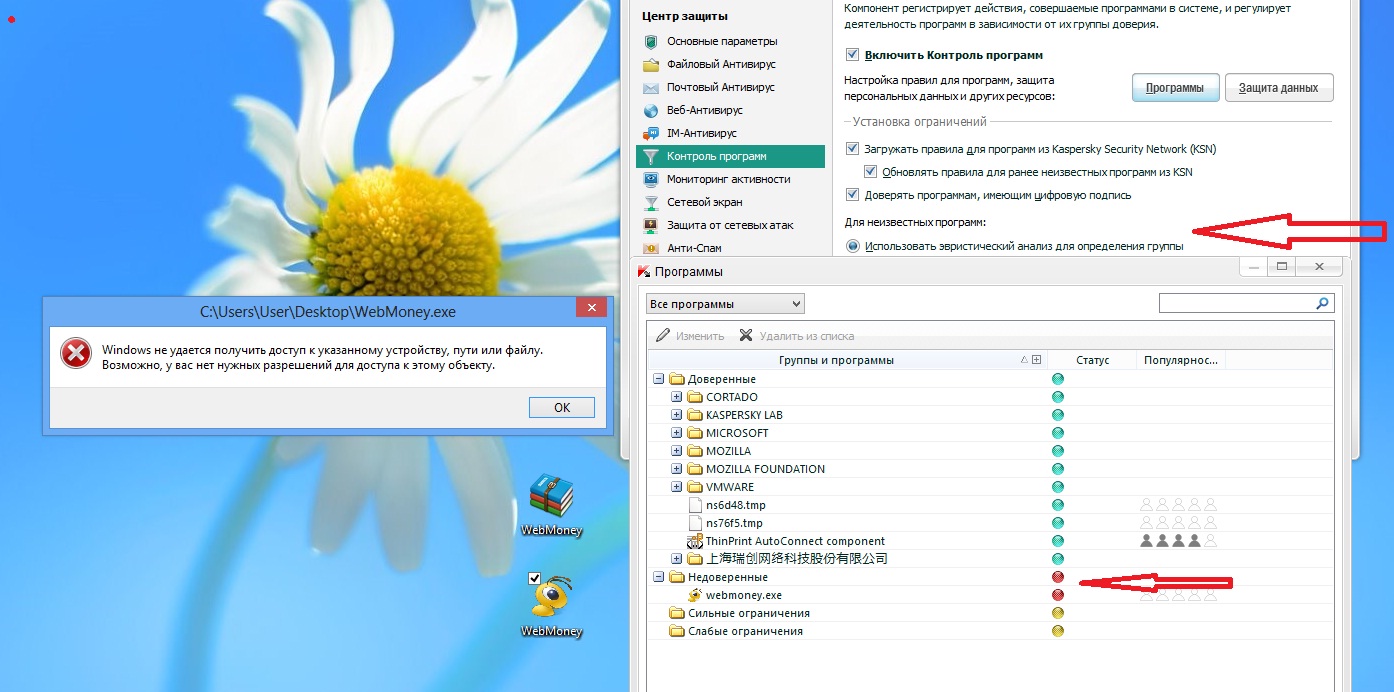Toggle Загружать правила из Kaspersky Security Network checkbox
The image size is (1394, 692).
[x=852, y=149]
